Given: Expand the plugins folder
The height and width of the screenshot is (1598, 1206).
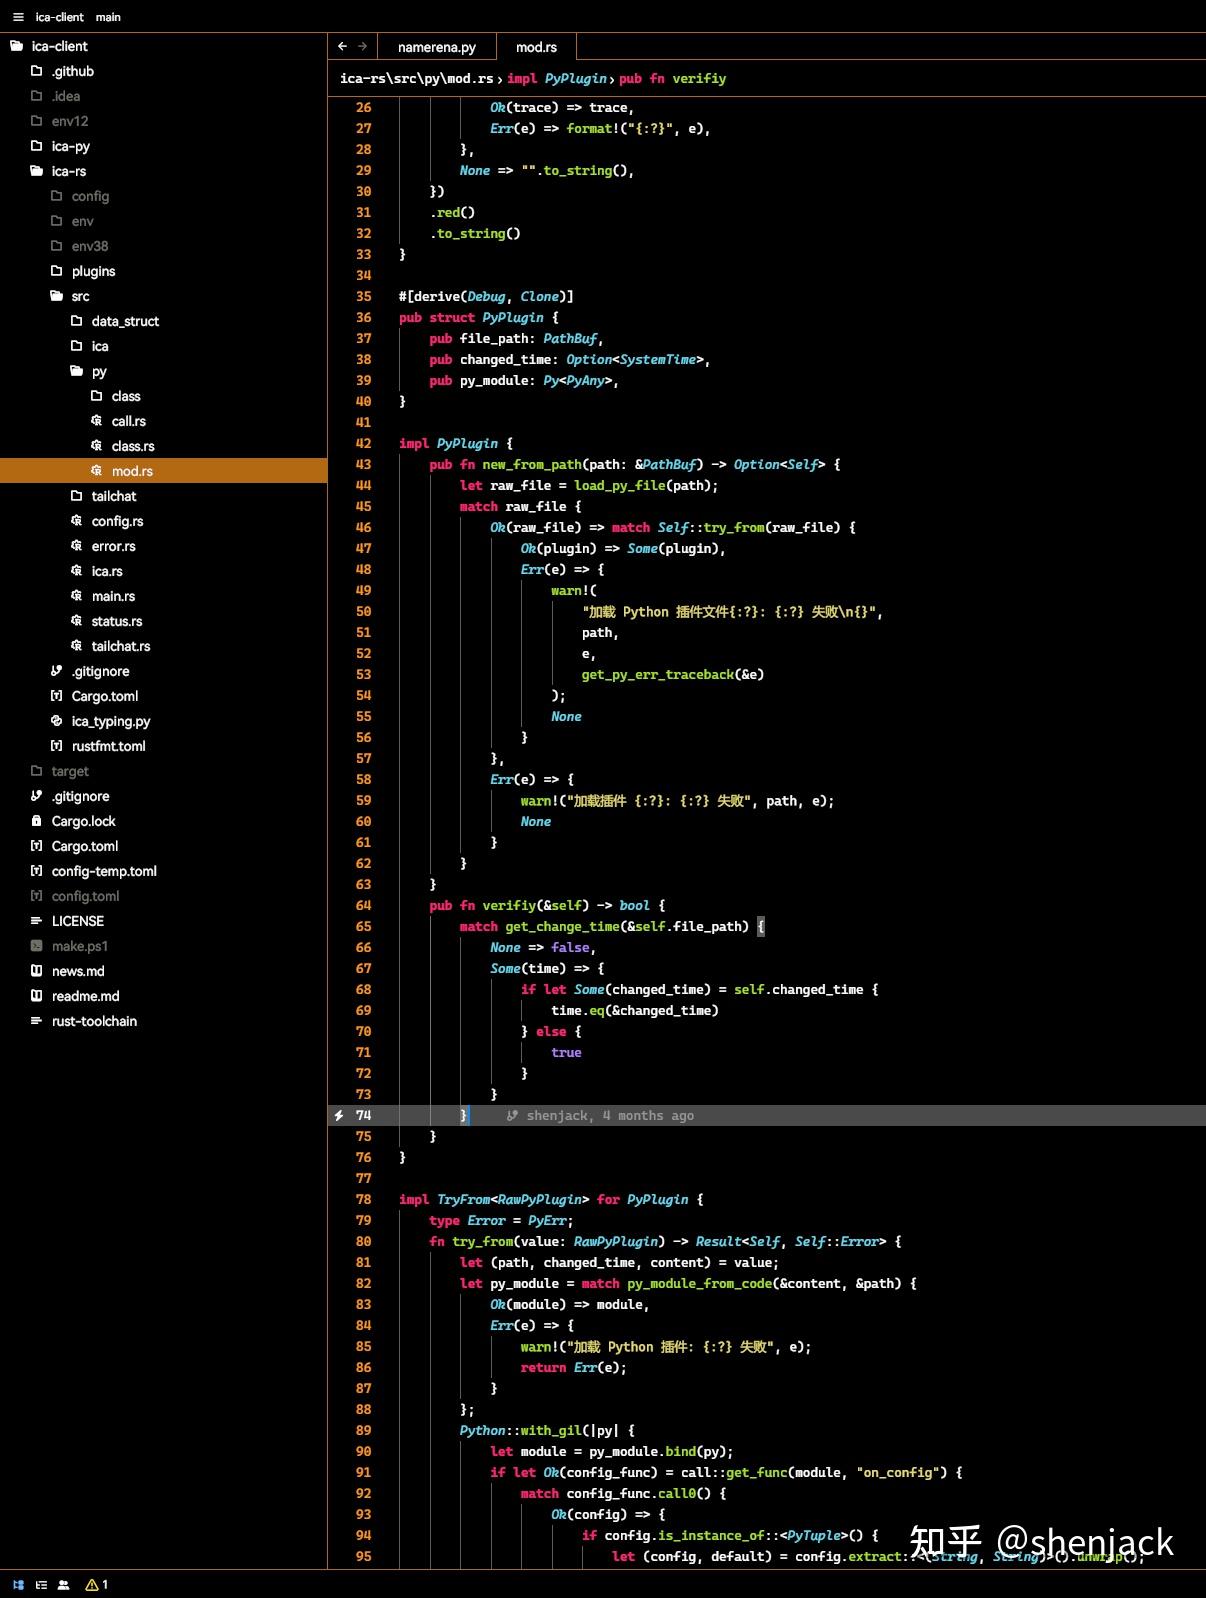Looking at the screenshot, I should tap(93, 271).
